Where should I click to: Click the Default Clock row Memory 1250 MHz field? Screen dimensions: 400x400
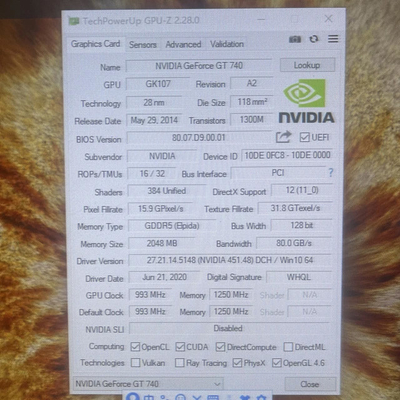coord(231,312)
